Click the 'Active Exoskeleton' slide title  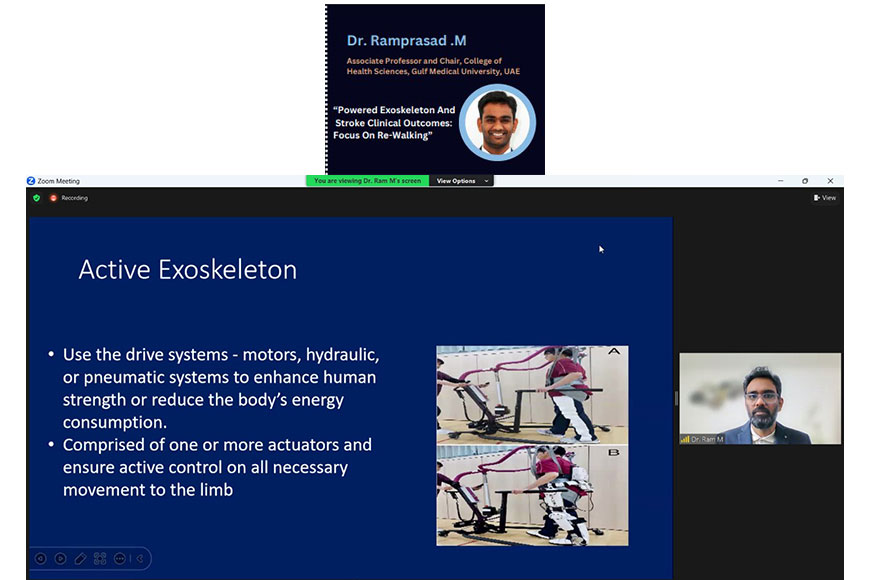[188, 270]
